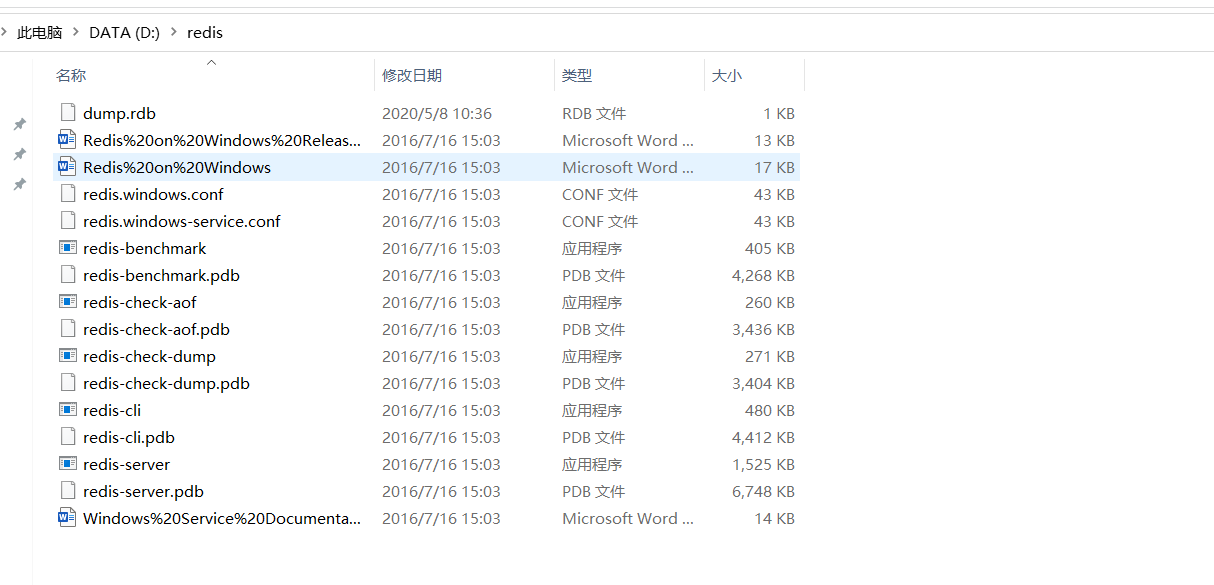Click the 6,748 KB size of redis-server.pdb
Viewport: 1214px width, 585px height.
click(x=763, y=491)
